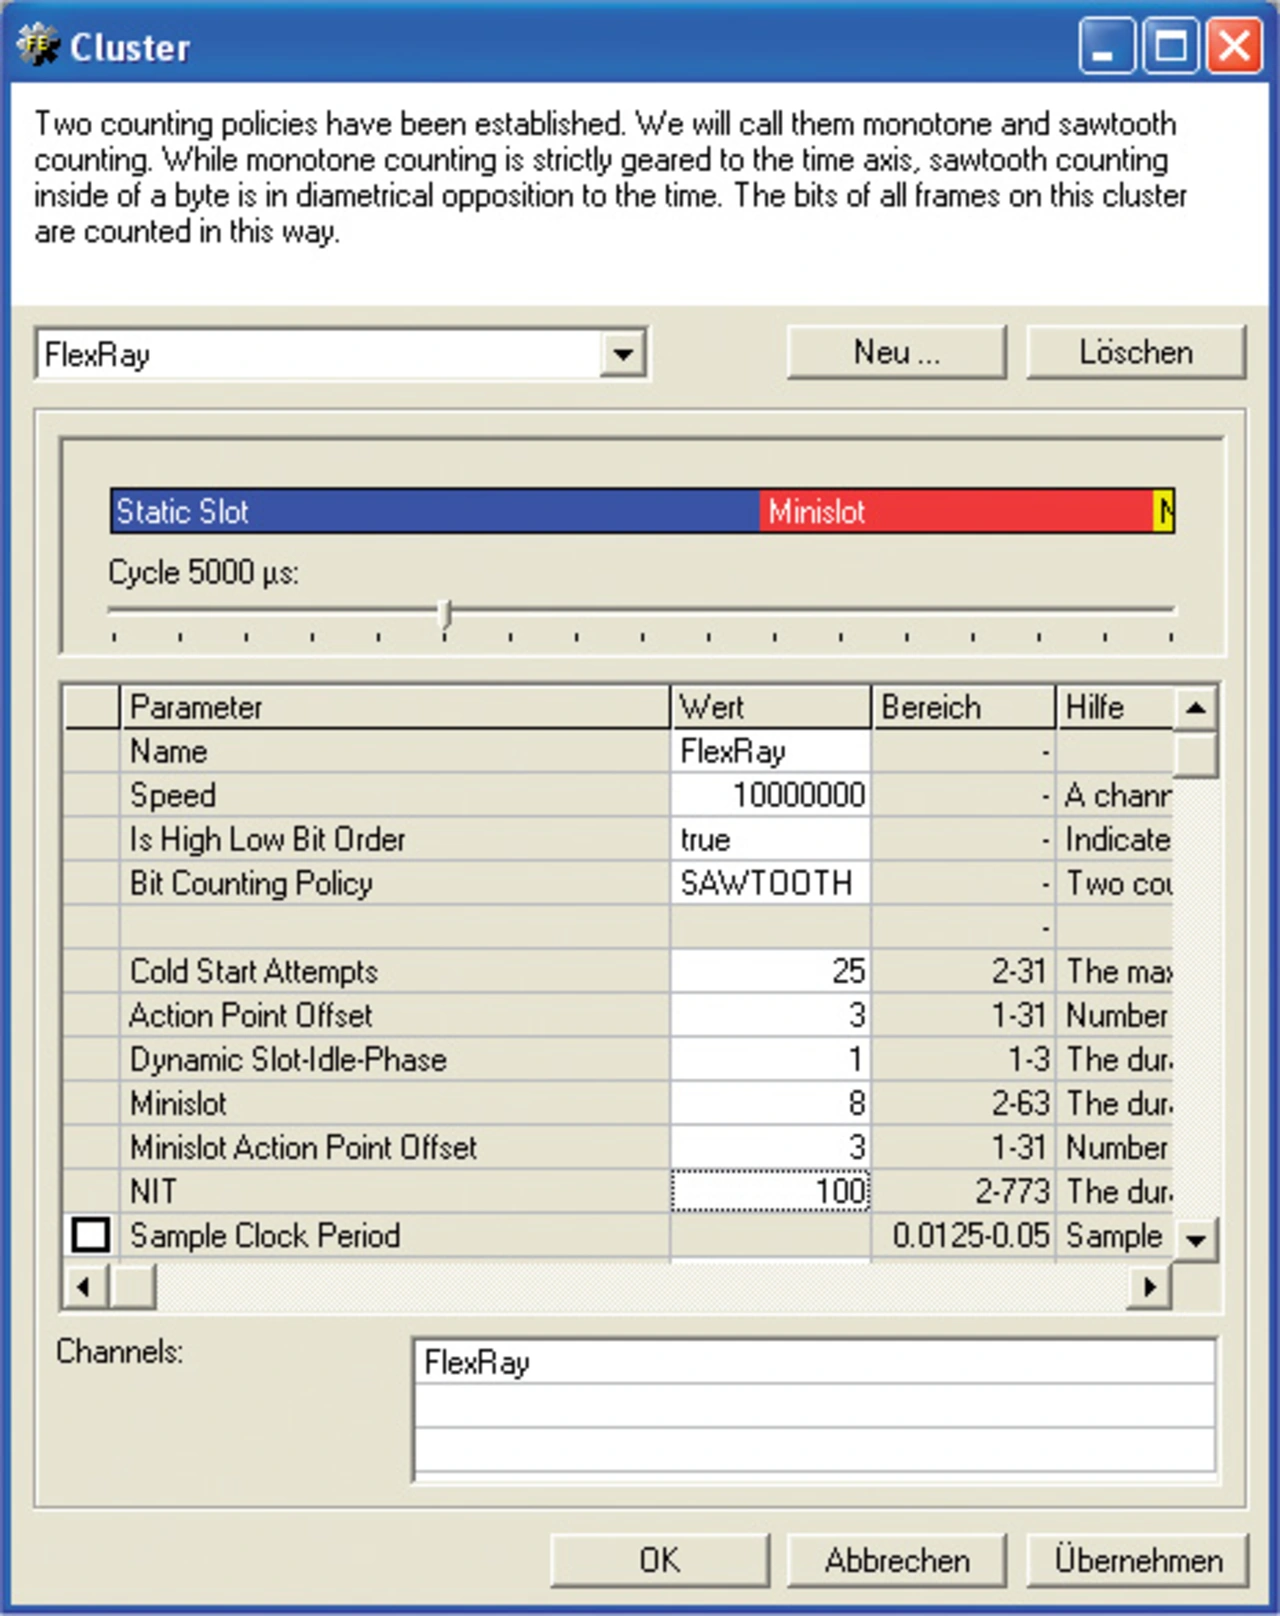1280x1616 pixels.
Task: Edit the Name value field FlexRay
Action: pyautogui.click(x=771, y=751)
